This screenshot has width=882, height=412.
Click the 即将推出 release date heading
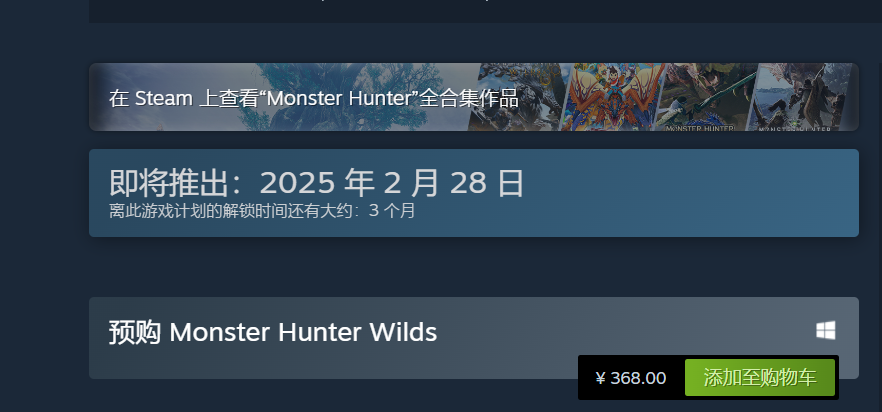(316, 183)
